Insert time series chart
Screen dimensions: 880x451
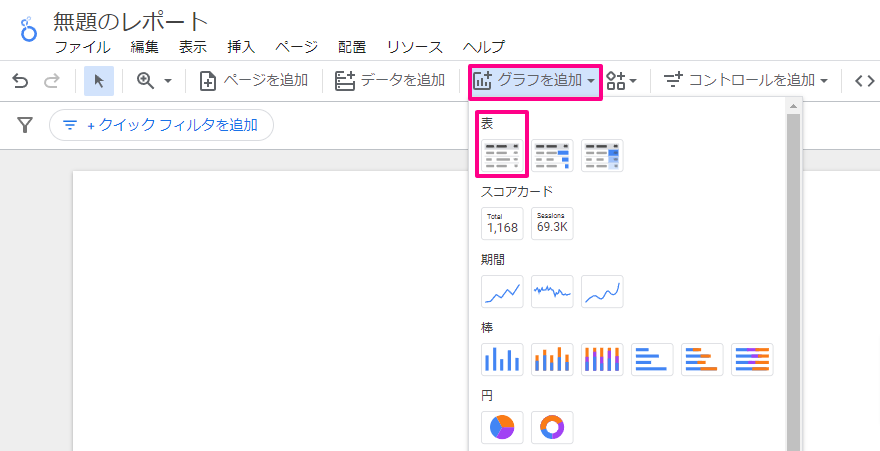pos(502,291)
